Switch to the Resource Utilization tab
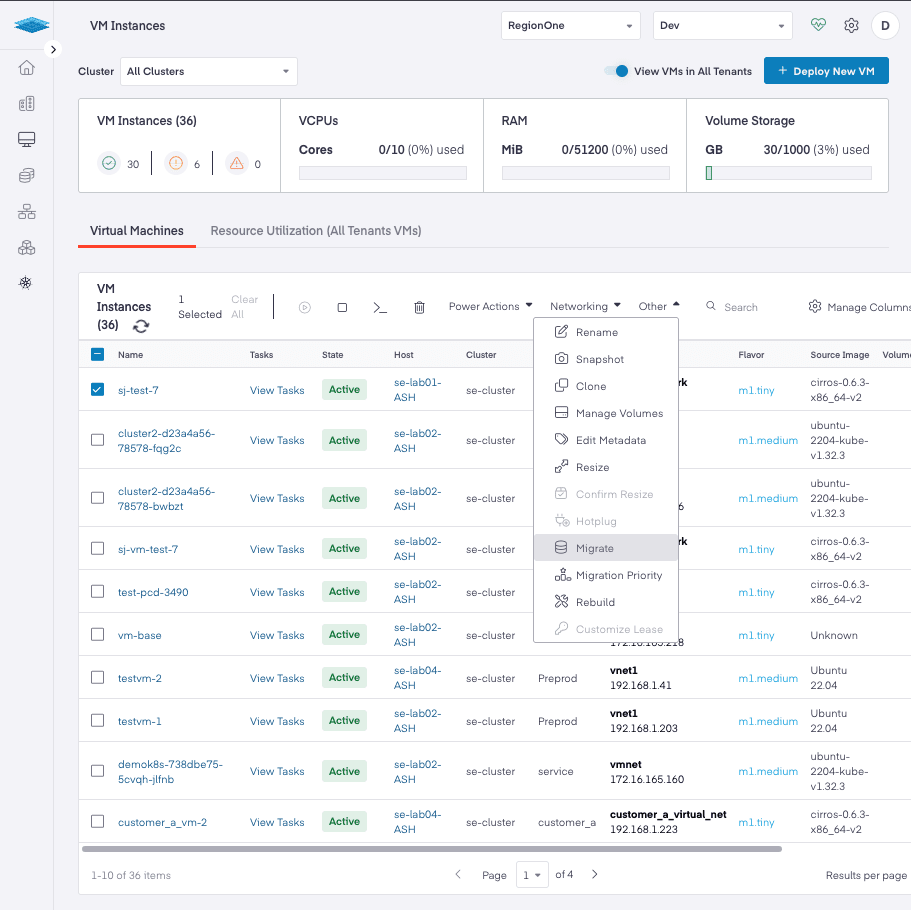This screenshot has height=910, width=911. coord(315,231)
